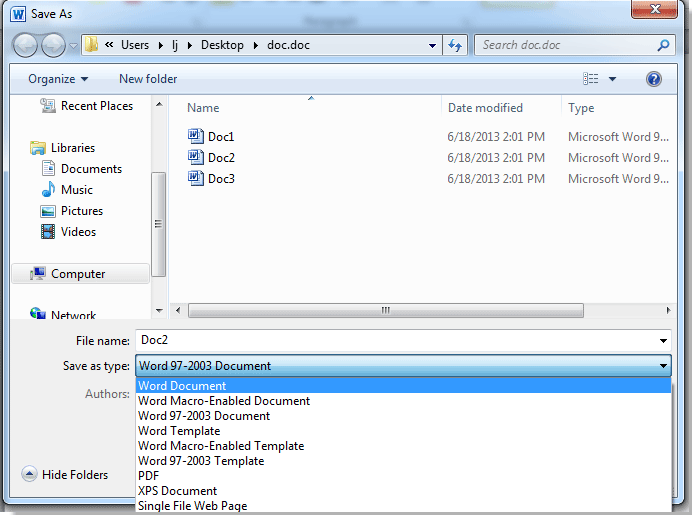The image size is (692, 515).
Task: Open the Organize dropdown menu
Action: pos(58,79)
